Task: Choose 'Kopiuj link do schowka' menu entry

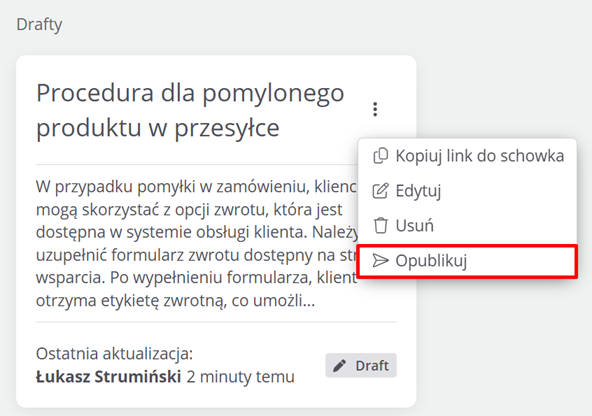Action: pos(467,156)
